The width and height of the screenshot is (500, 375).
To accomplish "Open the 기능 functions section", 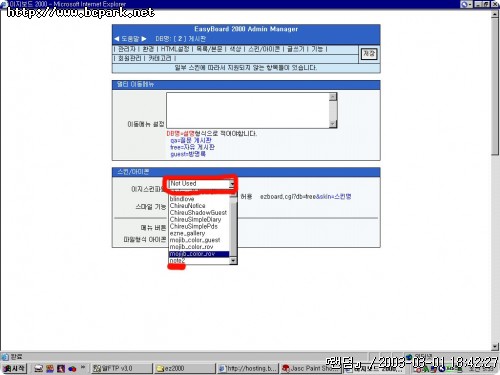I will pyautogui.click(x=317, y=49).
